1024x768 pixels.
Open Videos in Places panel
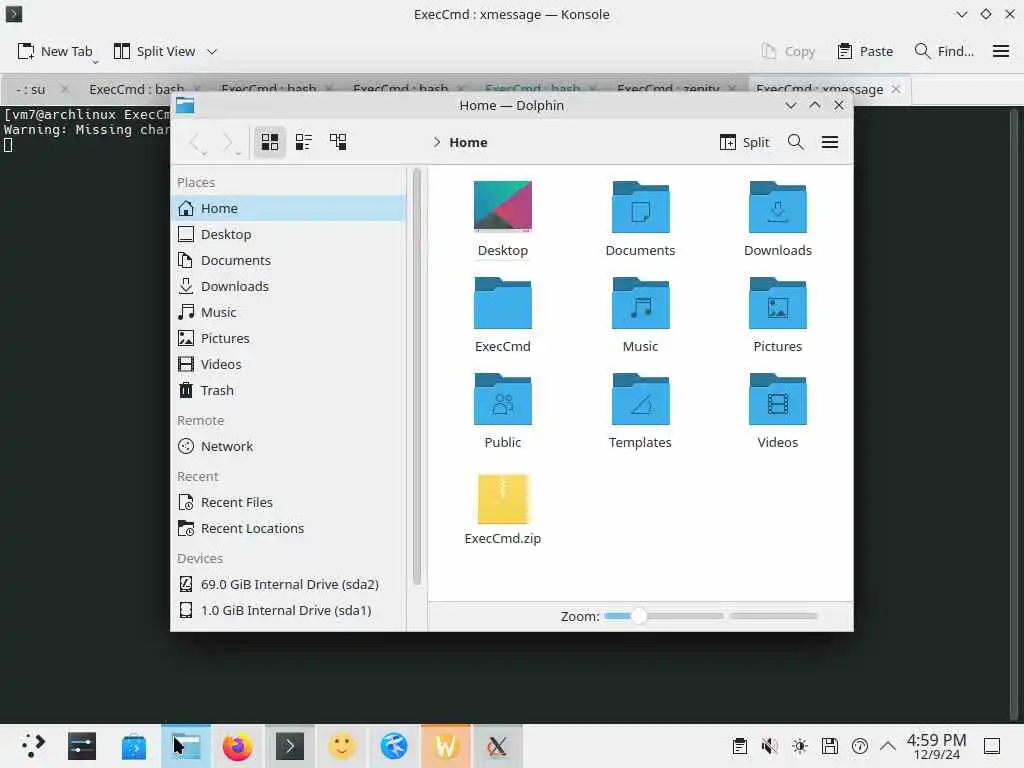point(288,364)
